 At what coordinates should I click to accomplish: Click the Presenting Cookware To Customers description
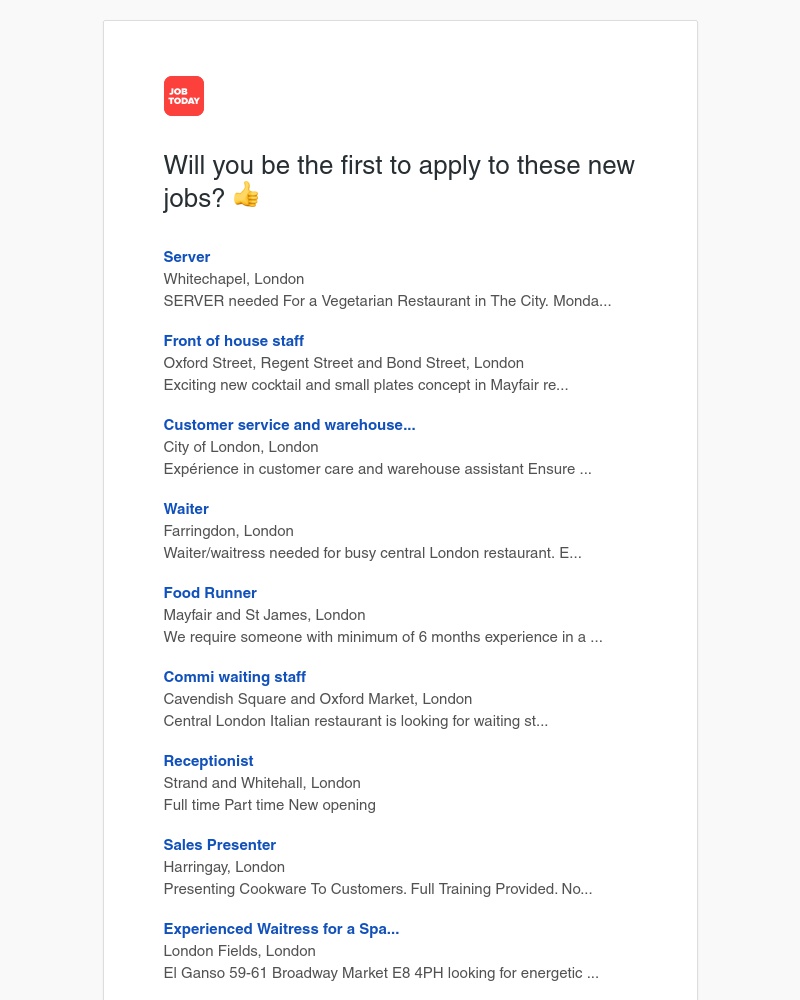378,889
